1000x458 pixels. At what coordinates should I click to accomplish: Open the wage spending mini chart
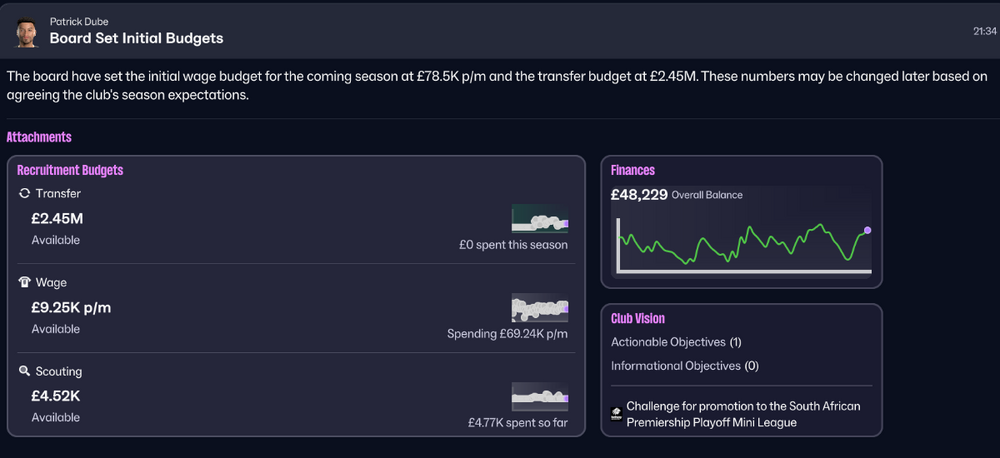tap(540, 307)
